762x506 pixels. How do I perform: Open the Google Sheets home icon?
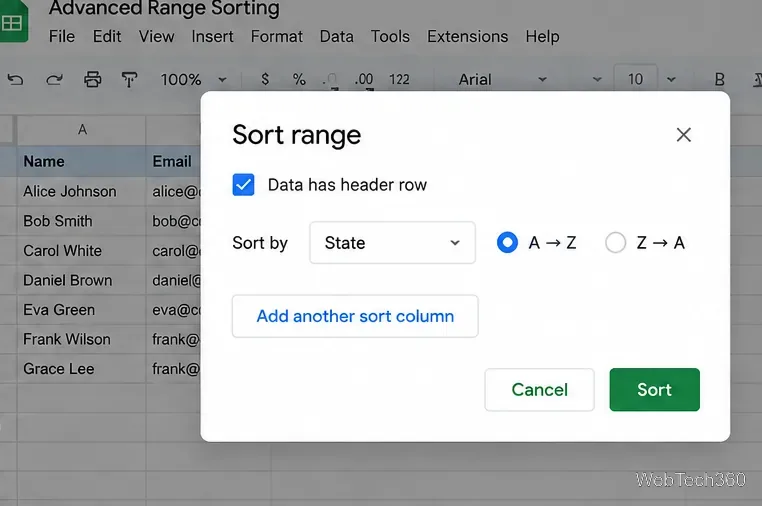click(x=13, y=21)
